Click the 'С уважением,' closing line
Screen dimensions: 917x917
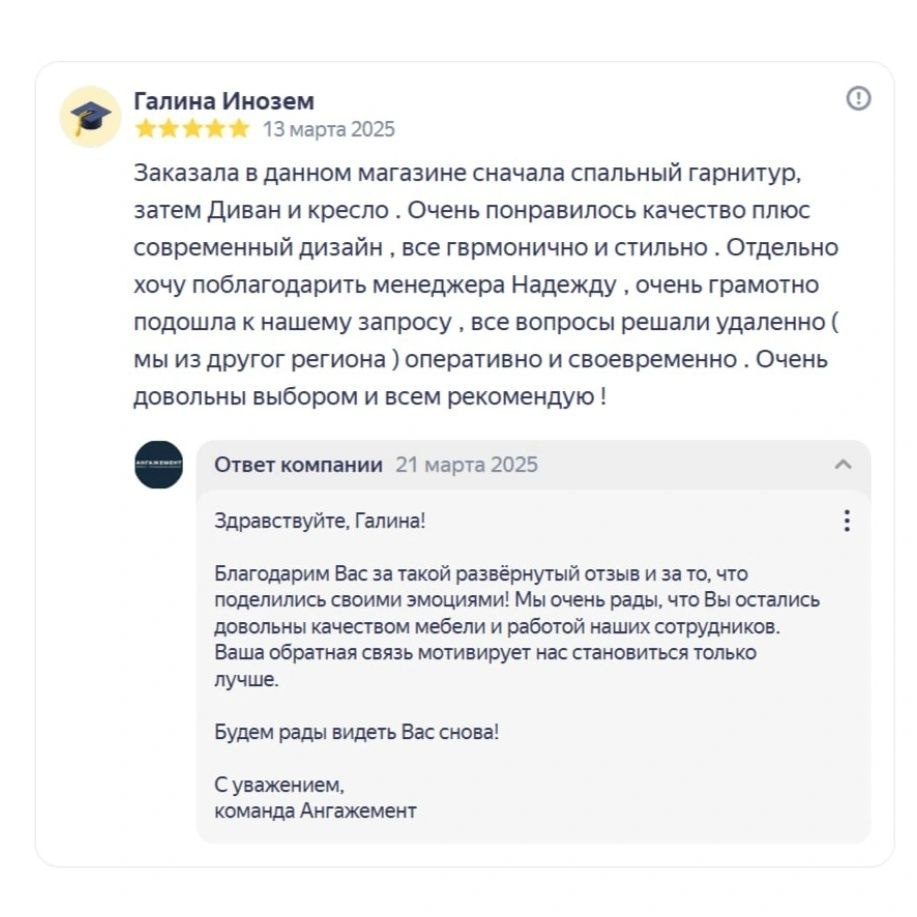point(279,785)
